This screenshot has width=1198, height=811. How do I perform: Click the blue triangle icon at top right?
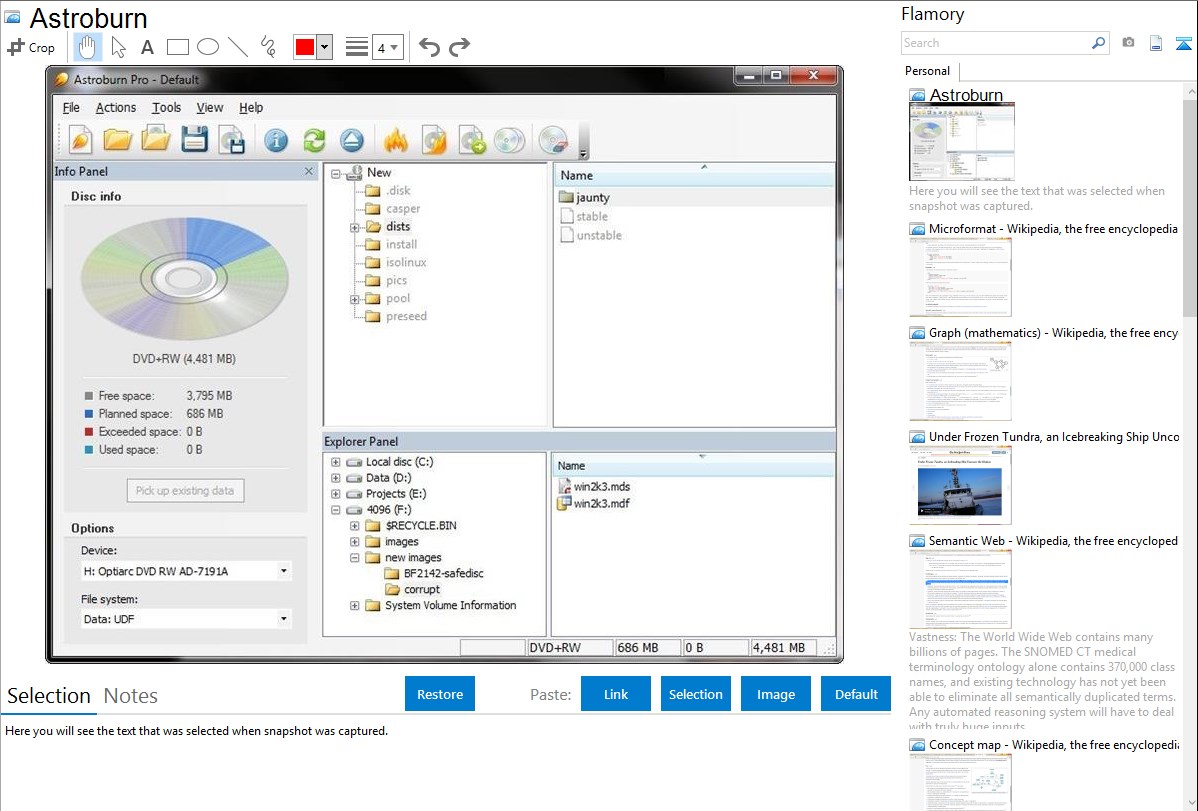[1183, 43]
